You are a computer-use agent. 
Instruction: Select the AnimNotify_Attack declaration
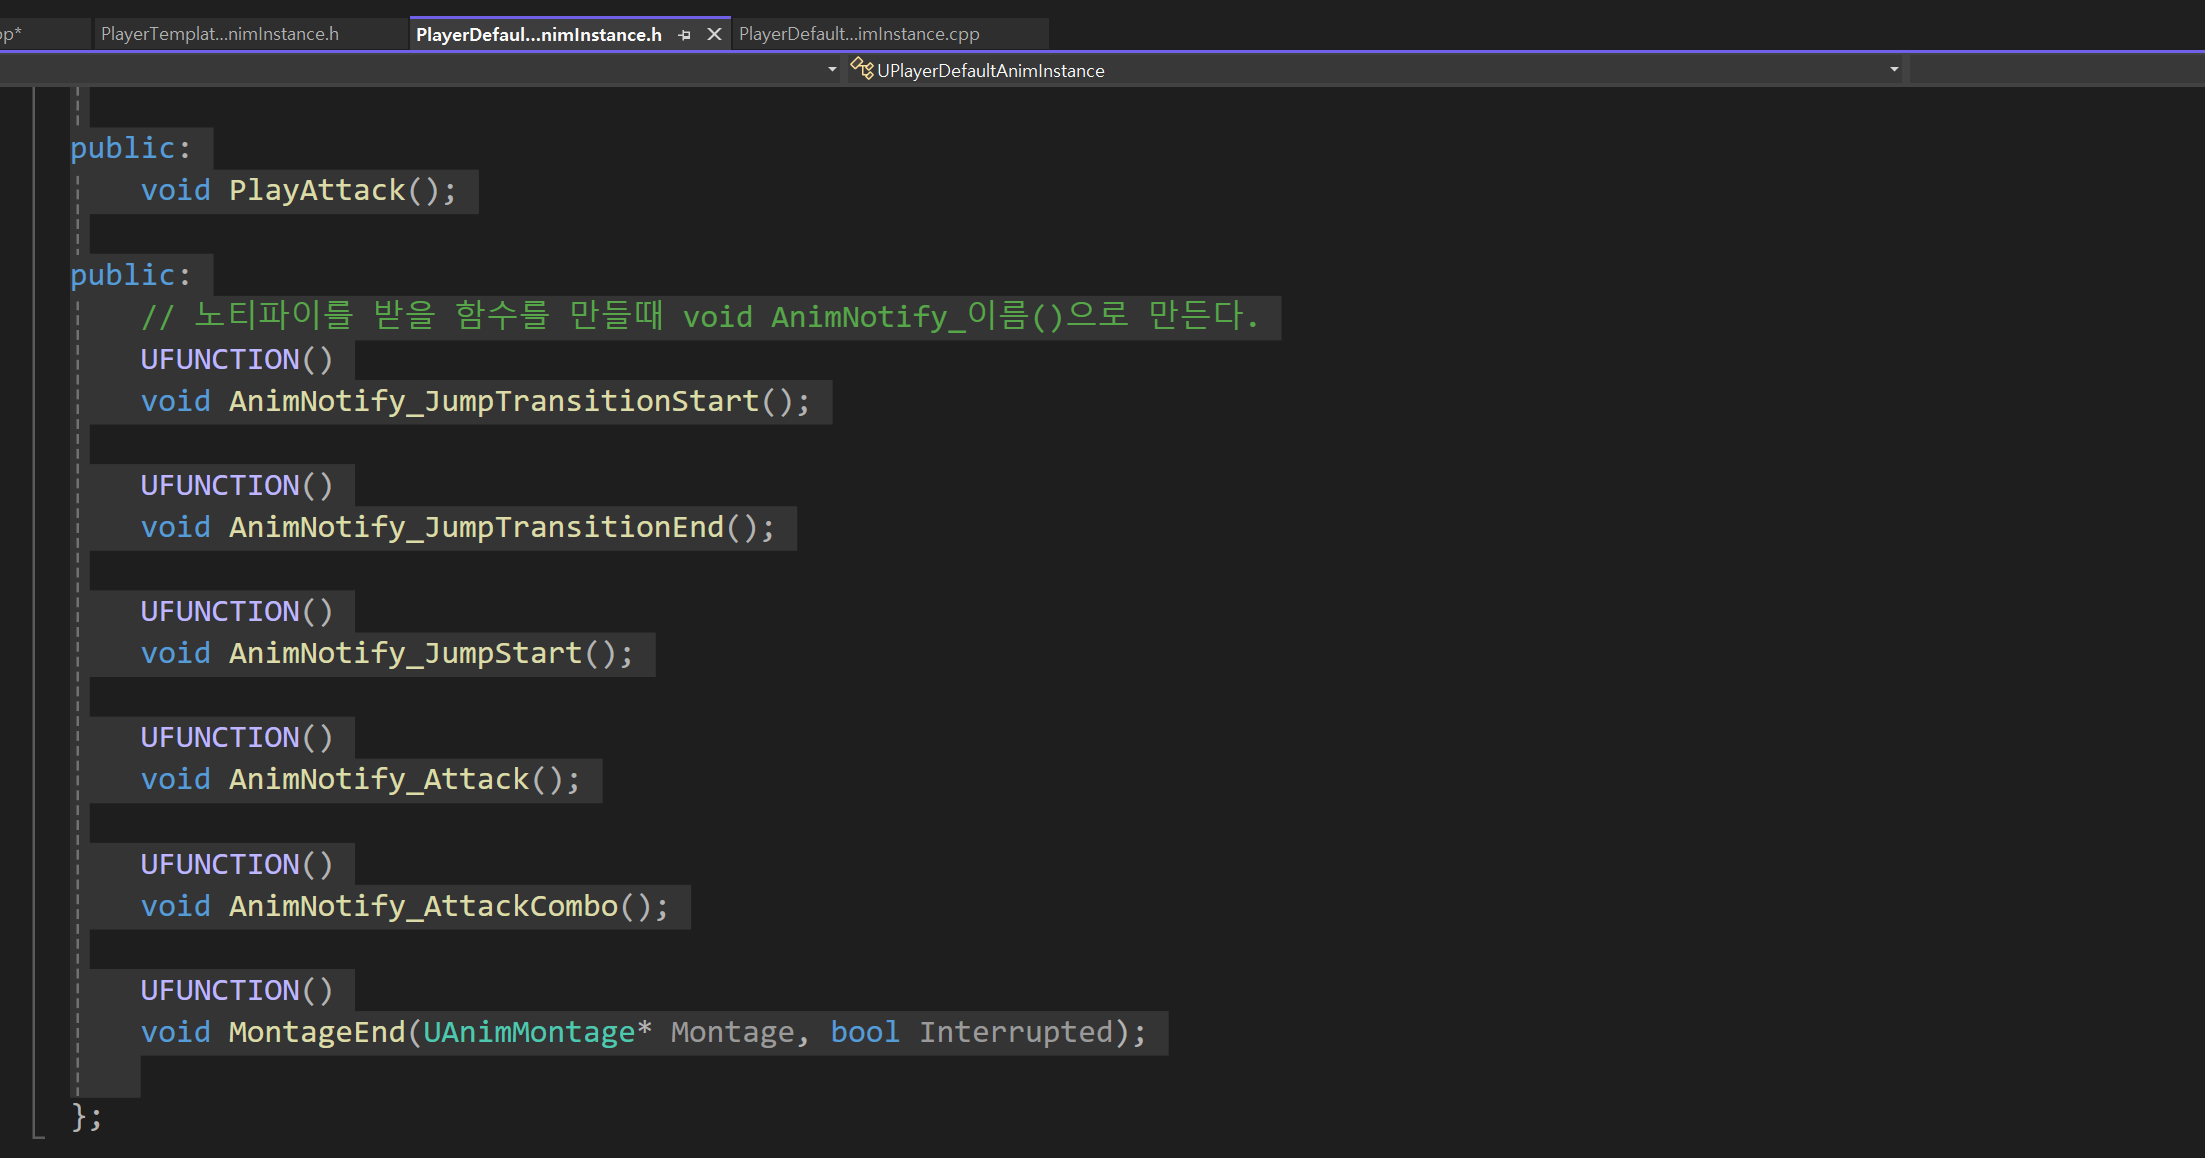coord(378,779)
